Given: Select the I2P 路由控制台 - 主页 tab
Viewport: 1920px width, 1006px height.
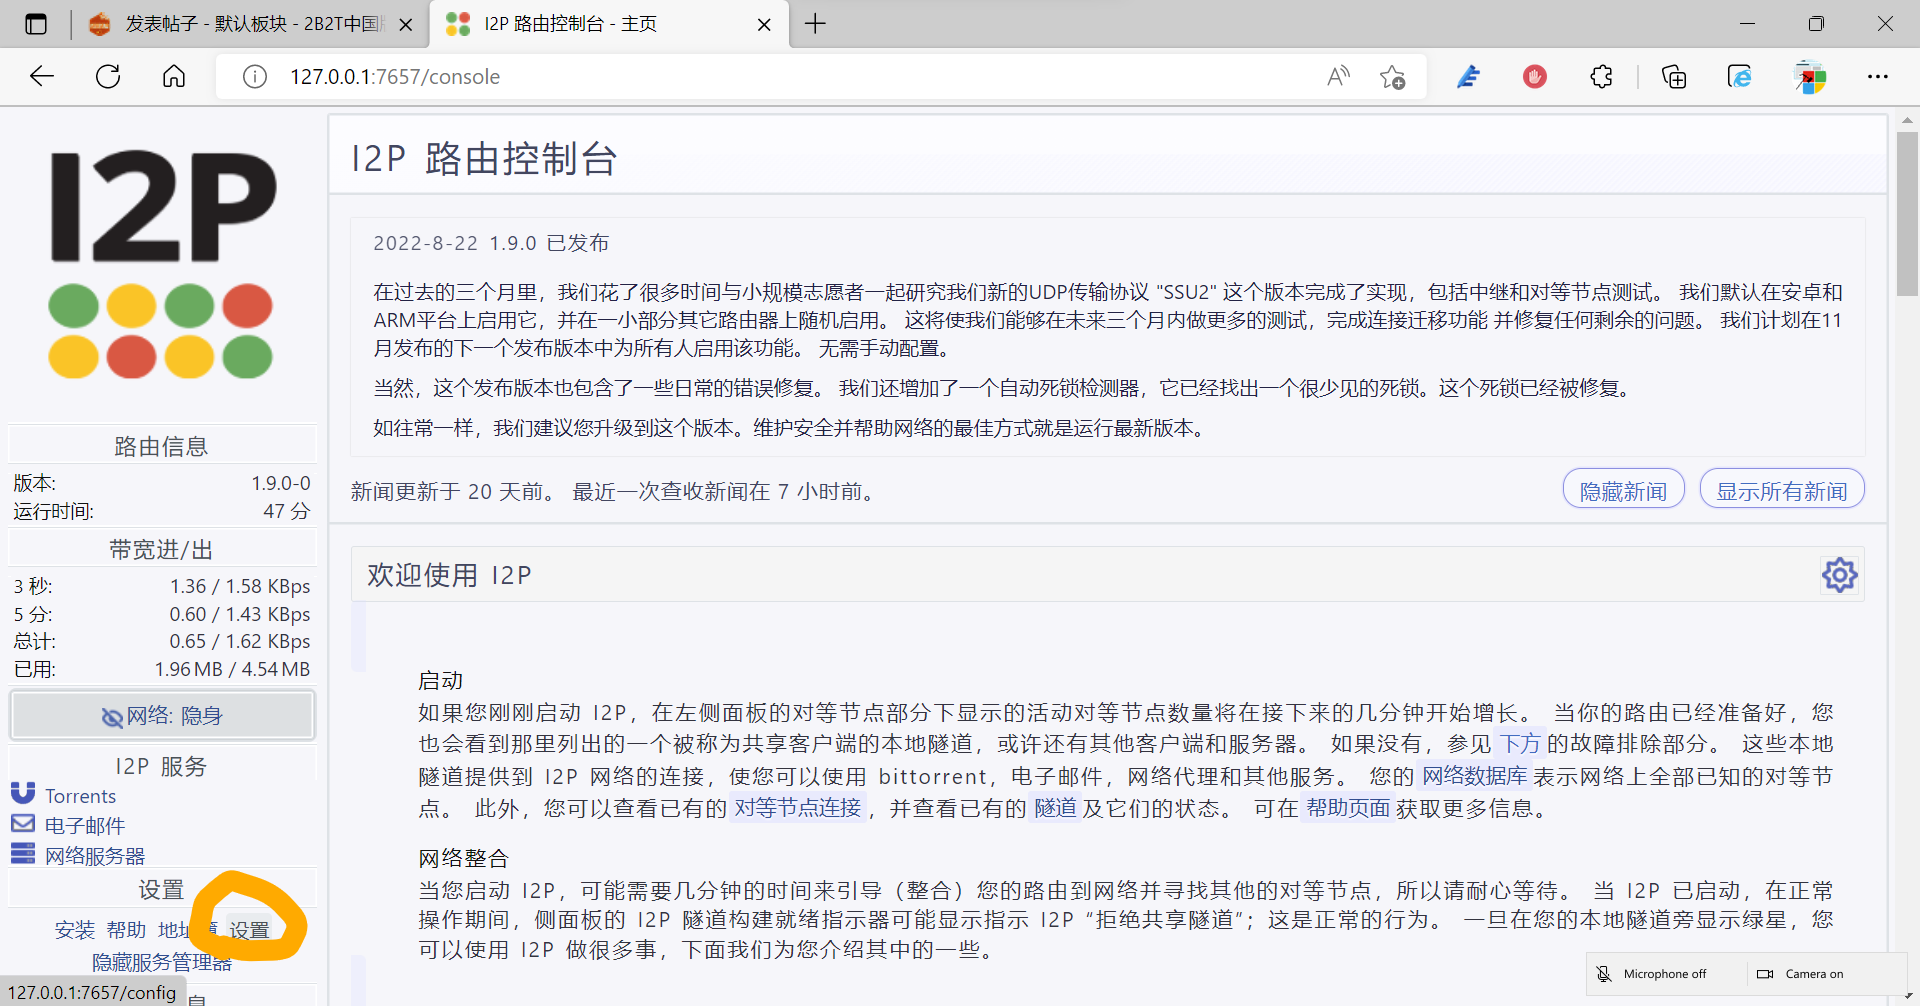Looking at the screenshot, I should click(x=608, y=24).
